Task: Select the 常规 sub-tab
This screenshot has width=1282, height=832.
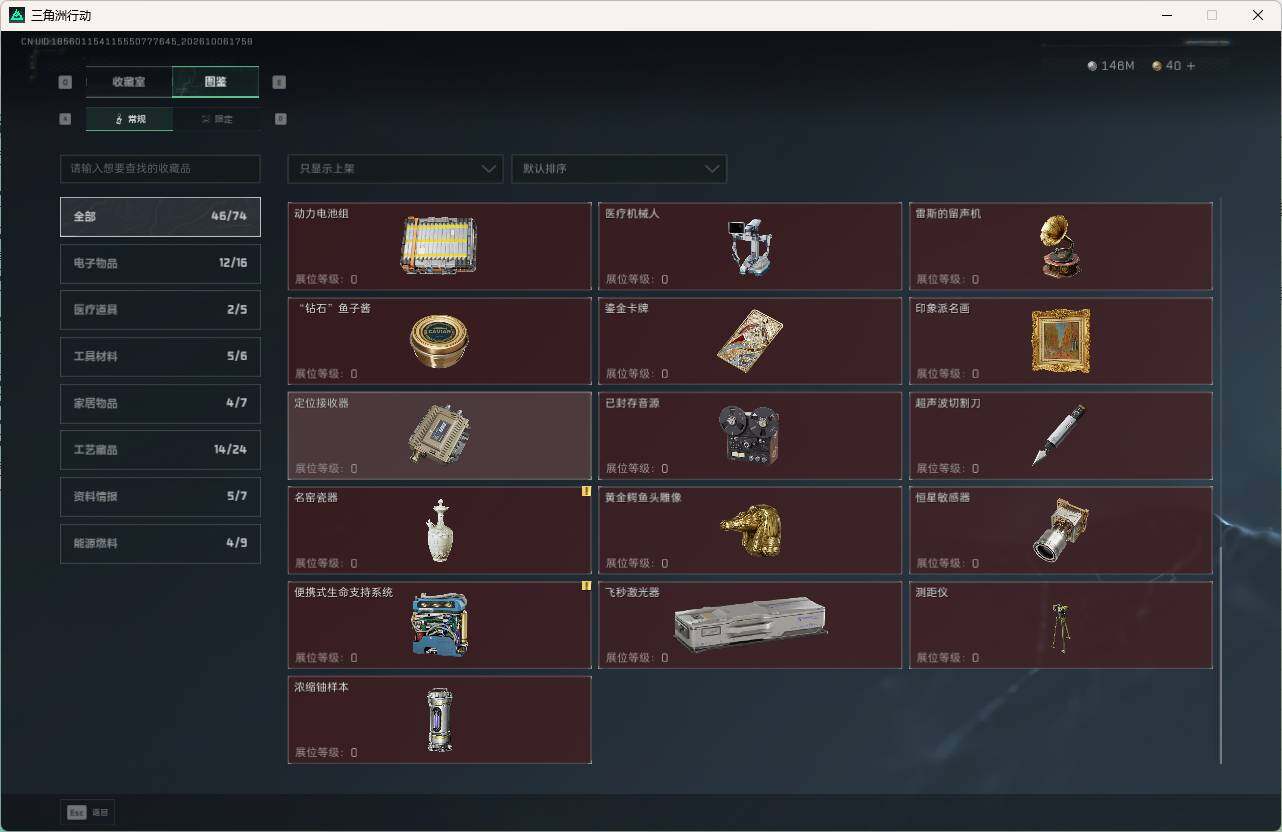Action: (129, 119)
